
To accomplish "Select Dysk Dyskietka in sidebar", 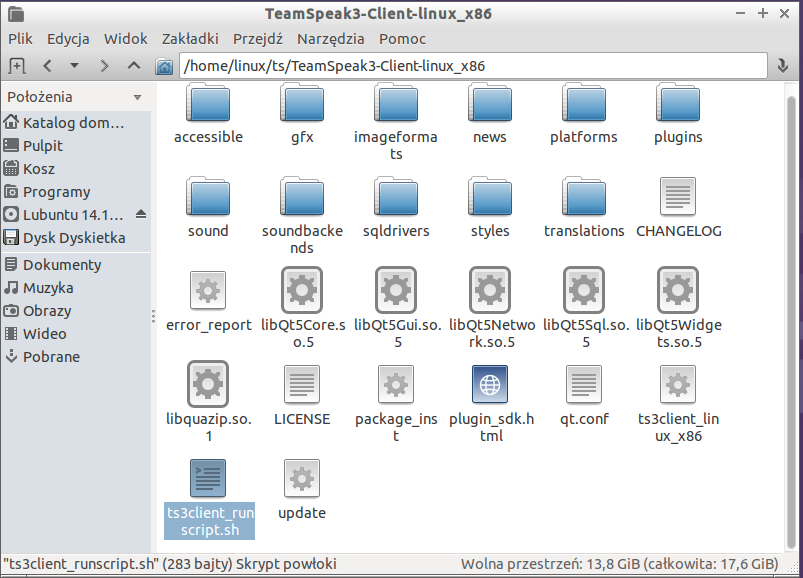I will (x=76, y=238).
